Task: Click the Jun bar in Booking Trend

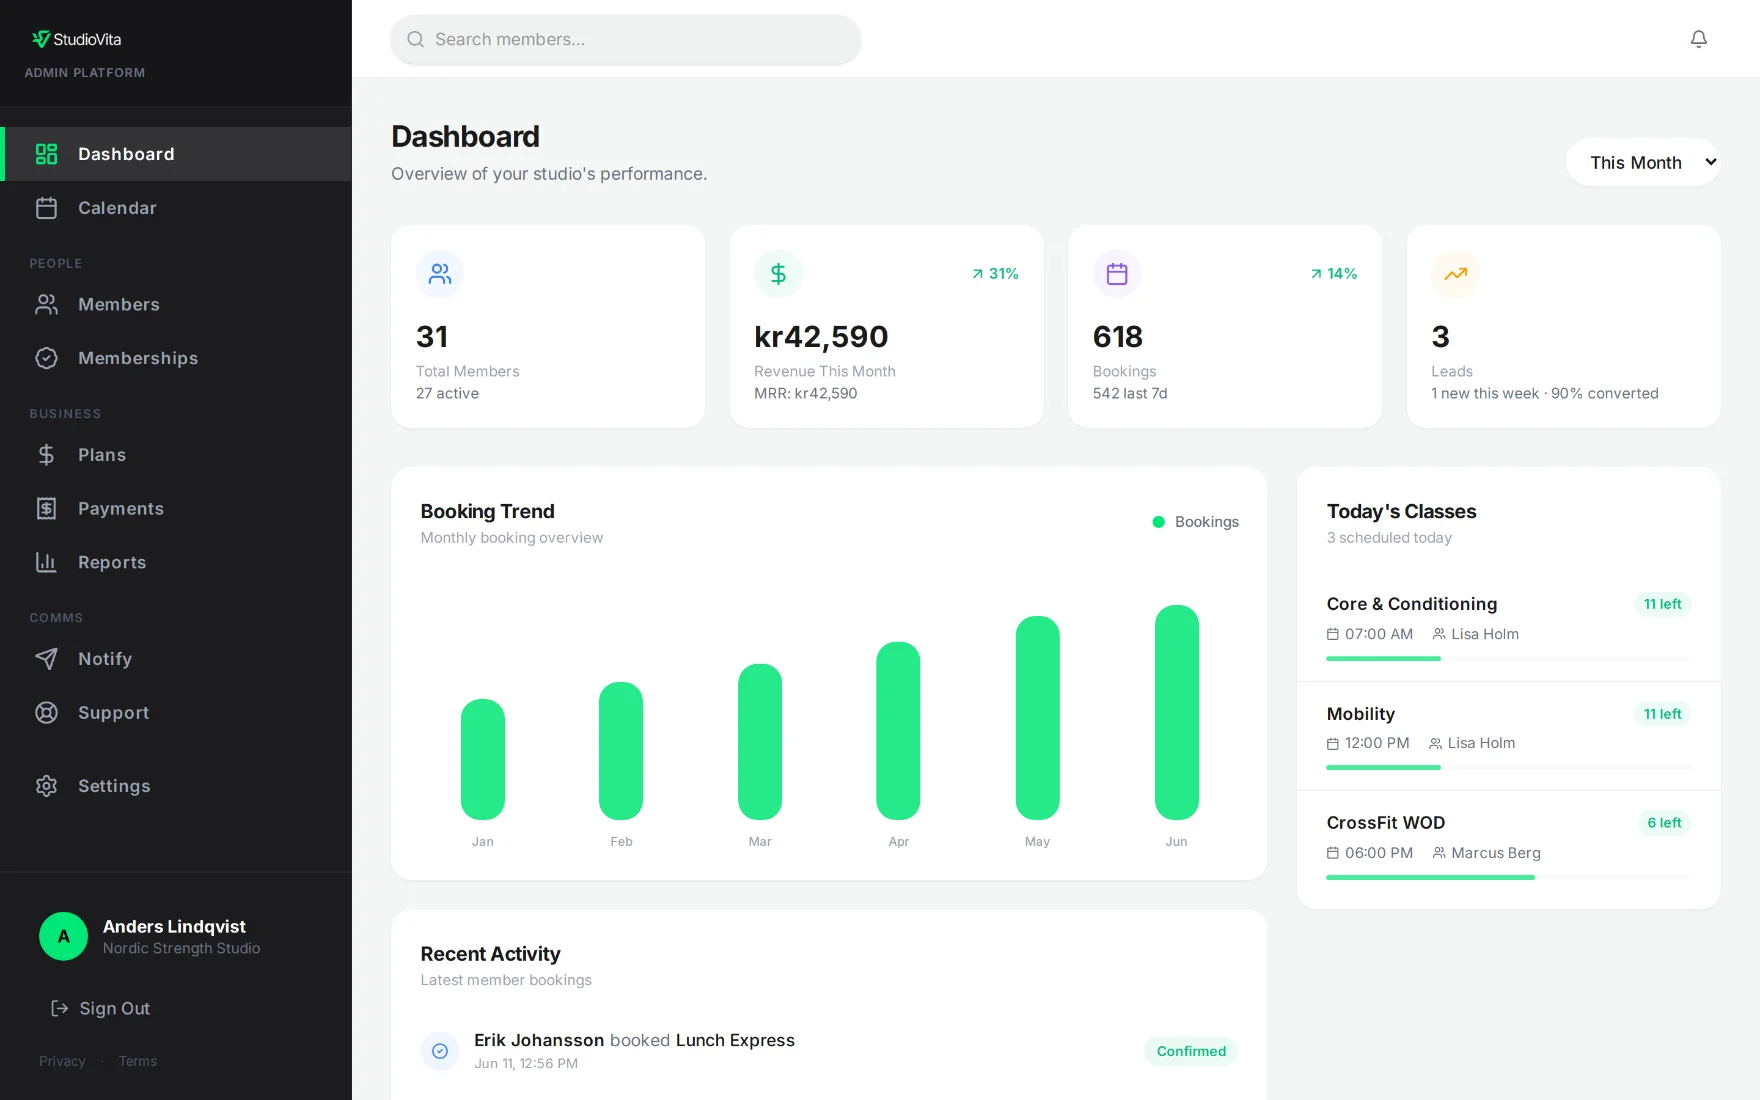Action: click(x=1176, y=712)
